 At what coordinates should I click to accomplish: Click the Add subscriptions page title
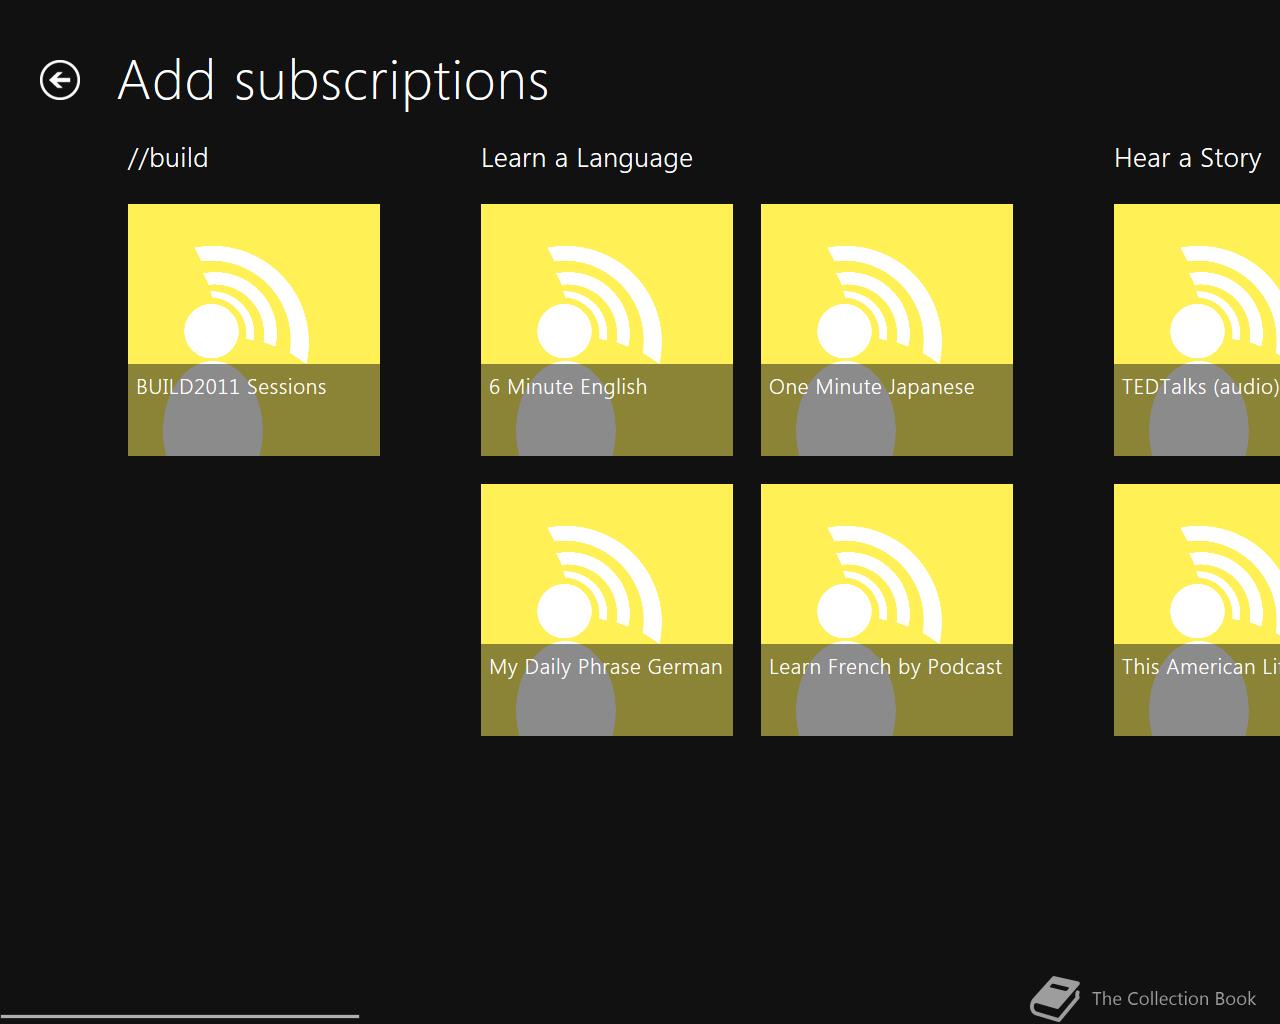click(x=333, y=81)
